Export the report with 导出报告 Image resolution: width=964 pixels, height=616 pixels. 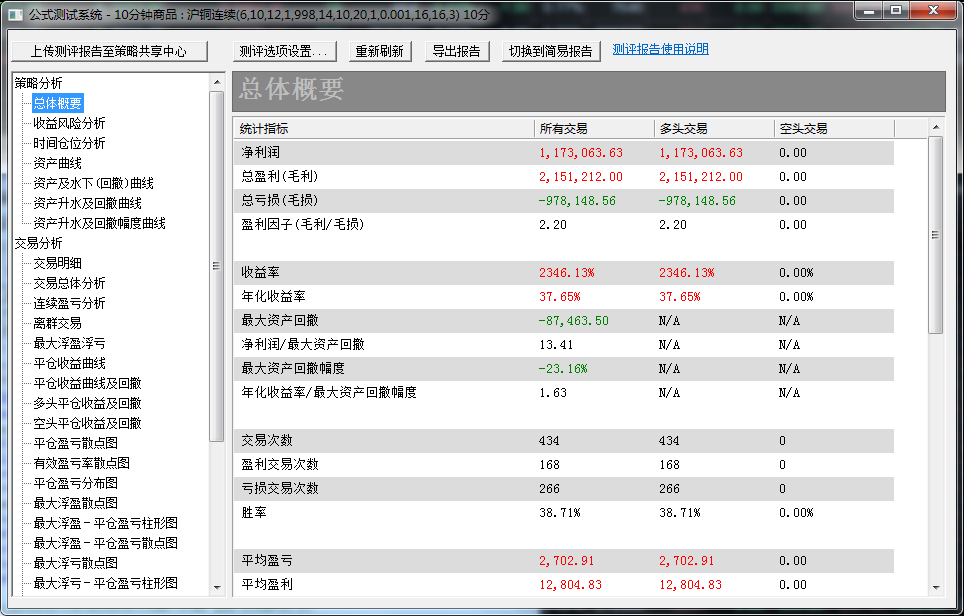[456, 51]
